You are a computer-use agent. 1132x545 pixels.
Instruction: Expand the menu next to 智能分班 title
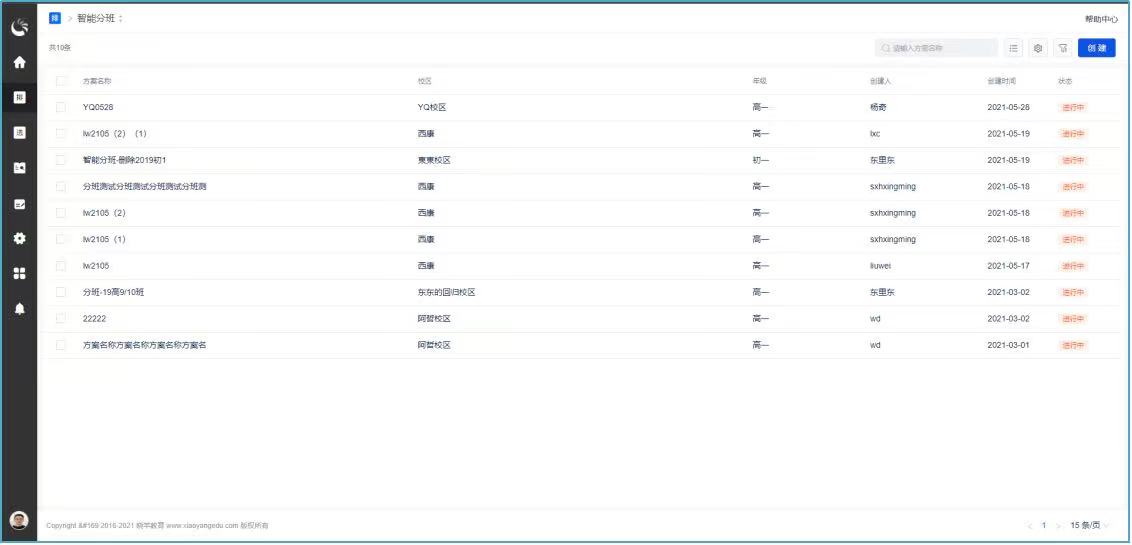click(x=120, y=19)
